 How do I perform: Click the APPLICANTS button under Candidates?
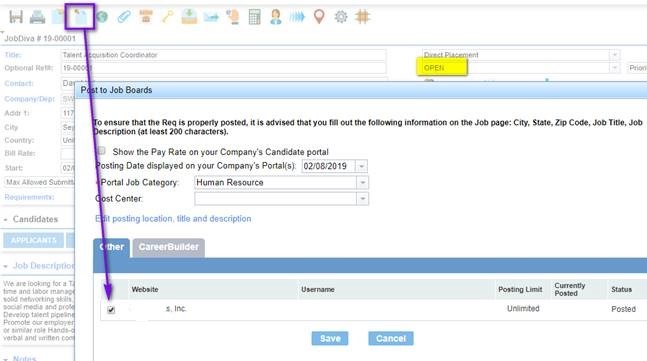point(33,240)
